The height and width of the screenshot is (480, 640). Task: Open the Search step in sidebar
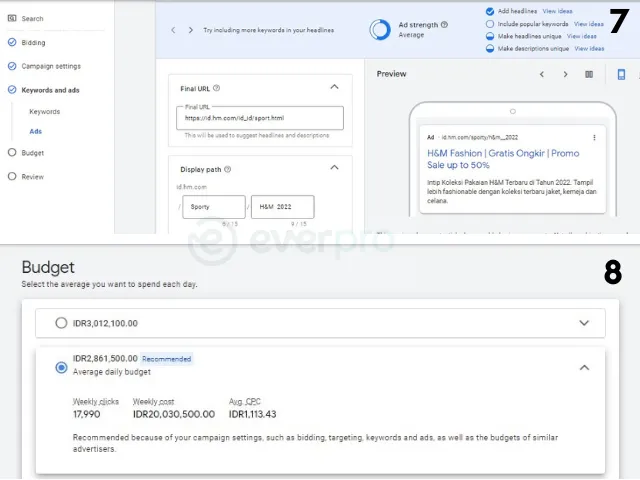tap(32, 18)
